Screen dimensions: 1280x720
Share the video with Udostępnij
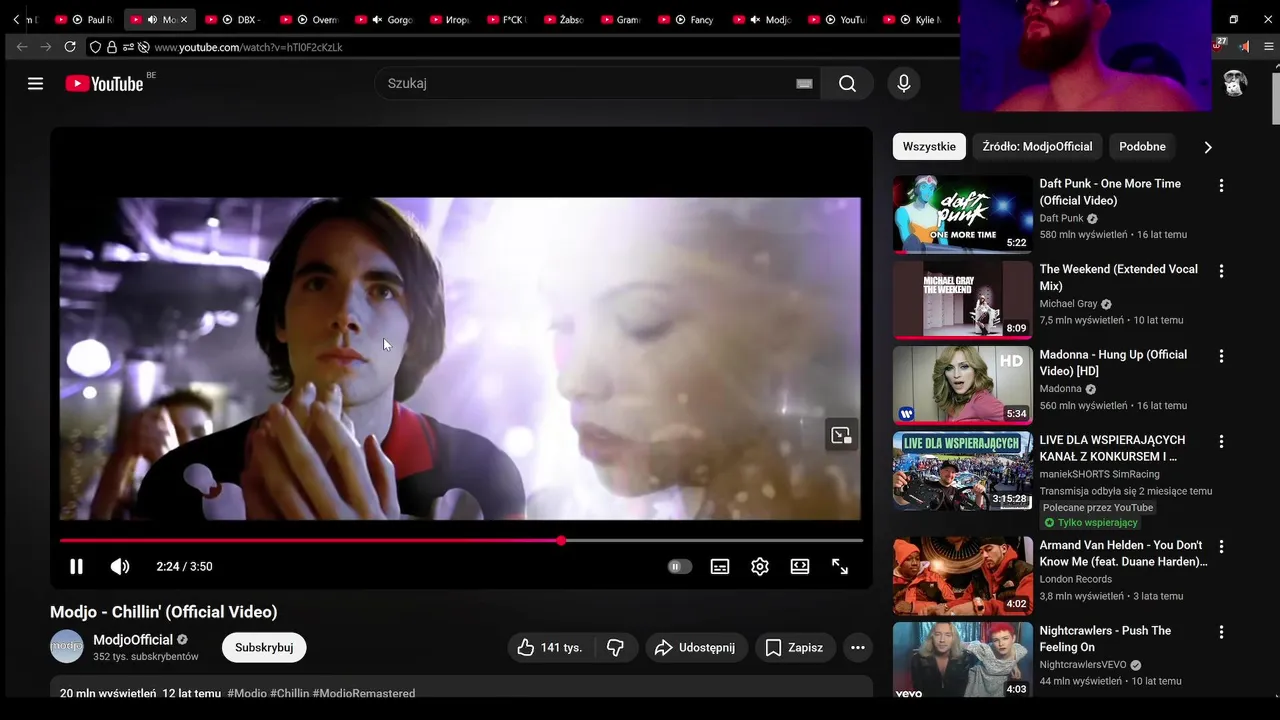click(695, 648)
